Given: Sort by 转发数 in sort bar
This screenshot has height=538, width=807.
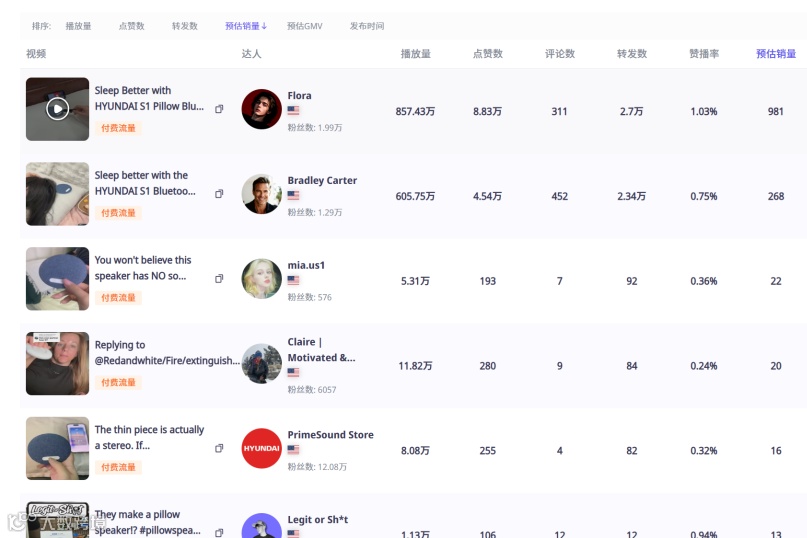Looking at the screenshot, I should point(185,26).
